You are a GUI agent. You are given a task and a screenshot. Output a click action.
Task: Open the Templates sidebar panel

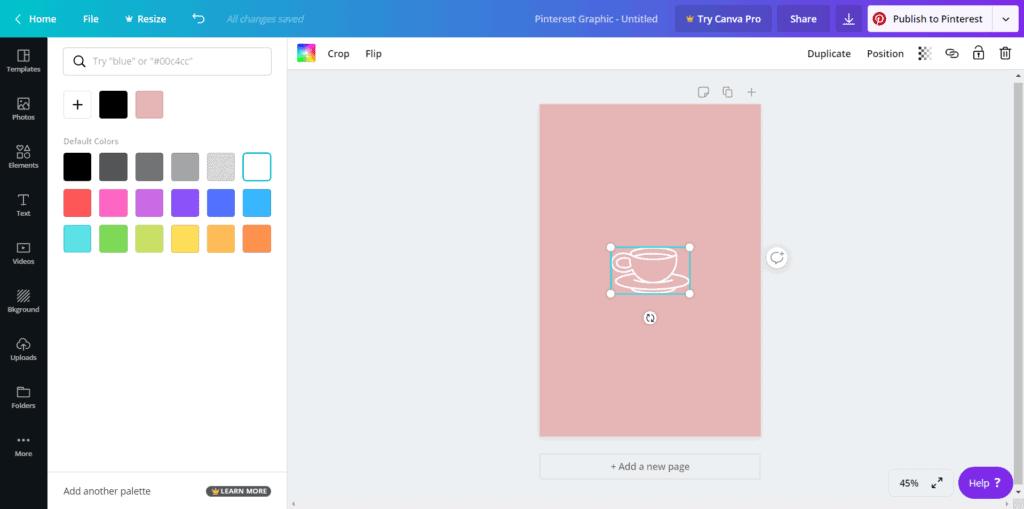pos(24,60)
